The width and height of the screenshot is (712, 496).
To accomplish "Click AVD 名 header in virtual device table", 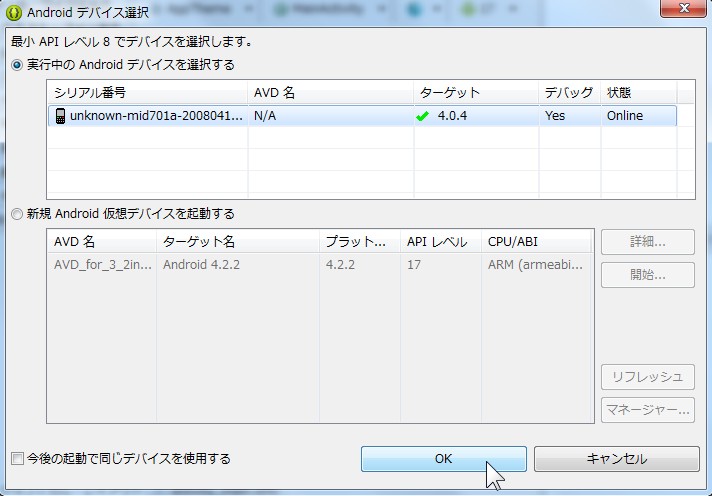I will 102,242.
